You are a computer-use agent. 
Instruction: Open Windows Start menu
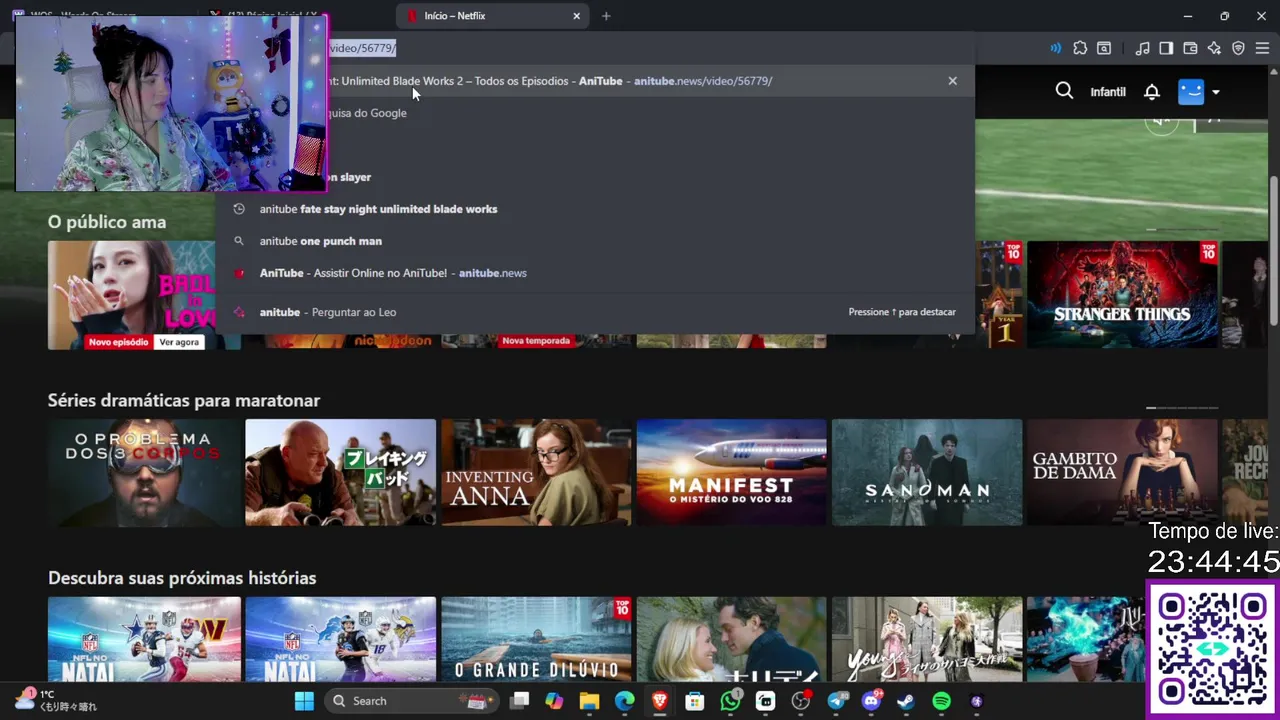point(304,701)
